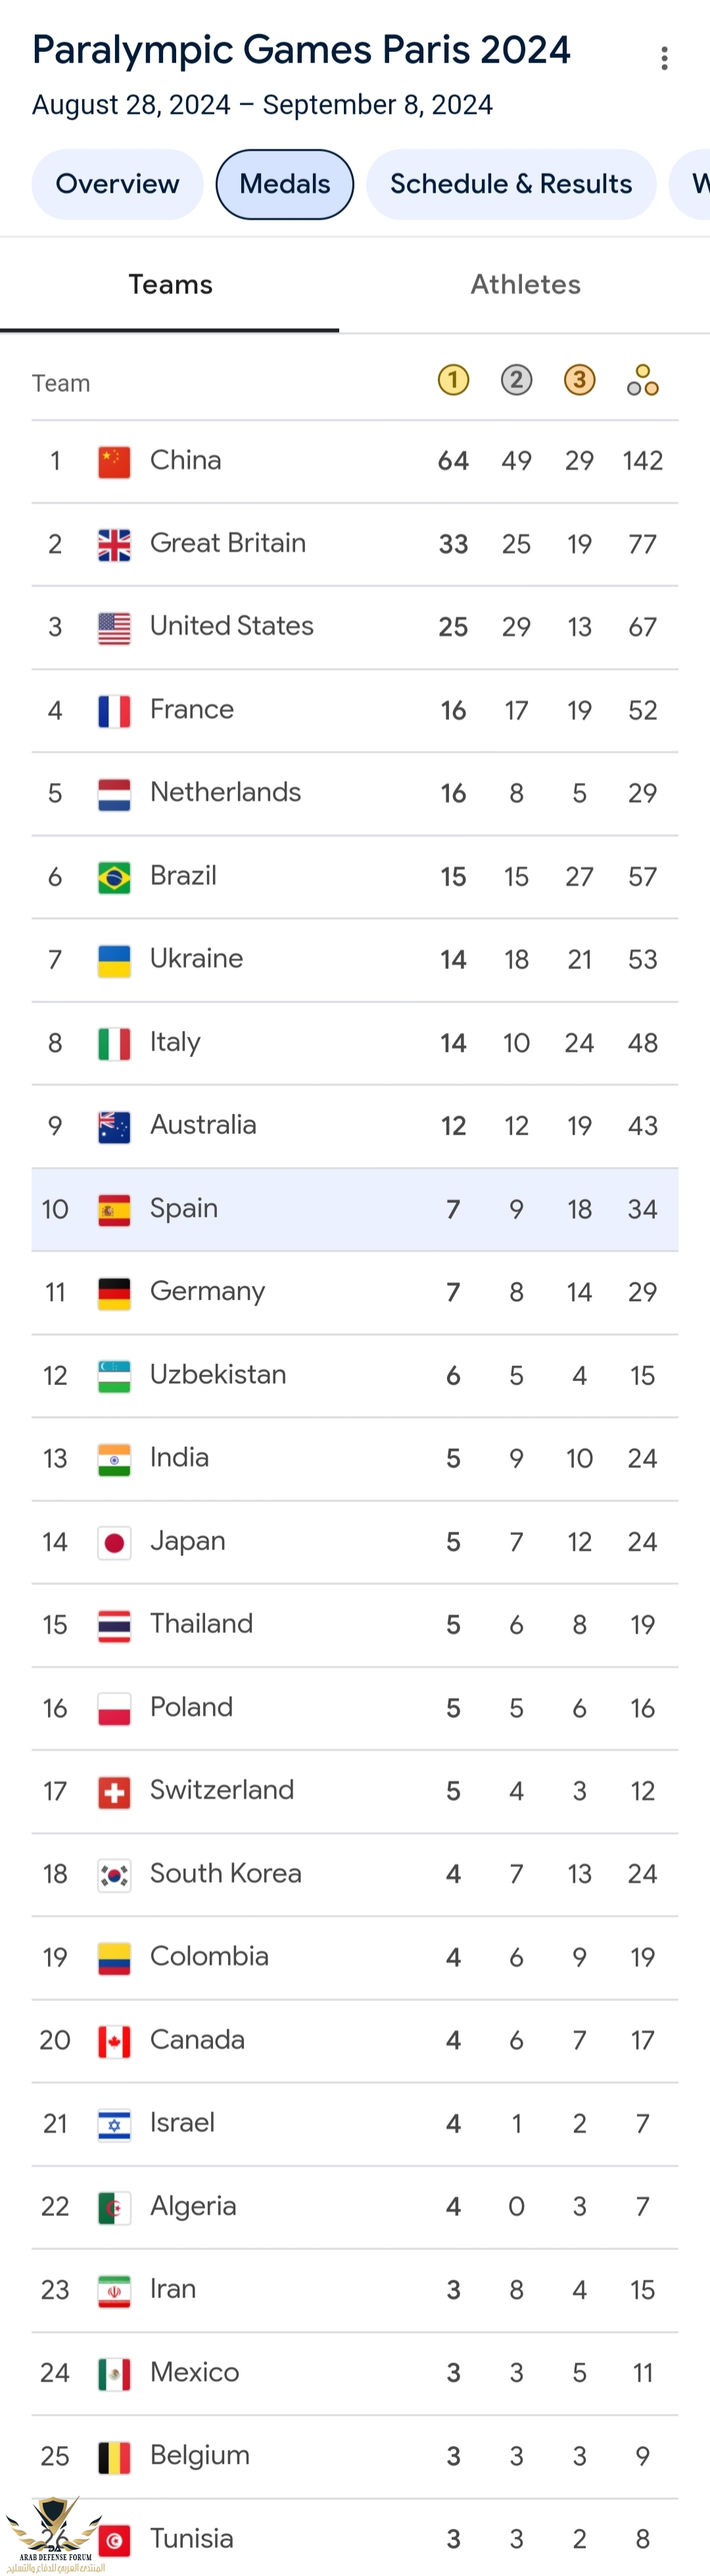
Task: Select the Teams sub-tab
Action: point(170,285)
